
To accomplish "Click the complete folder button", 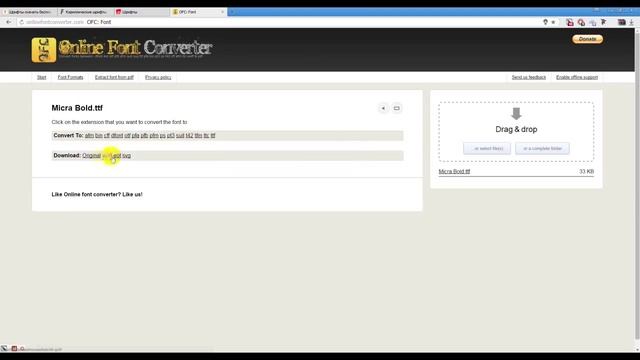I will click(542, 149).
